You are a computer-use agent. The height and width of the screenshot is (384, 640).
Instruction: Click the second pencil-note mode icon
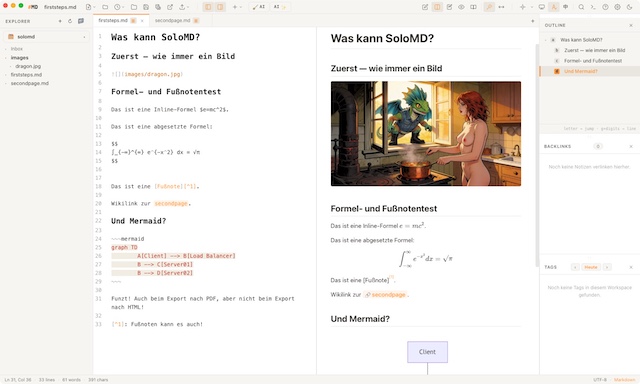(449, 7)
